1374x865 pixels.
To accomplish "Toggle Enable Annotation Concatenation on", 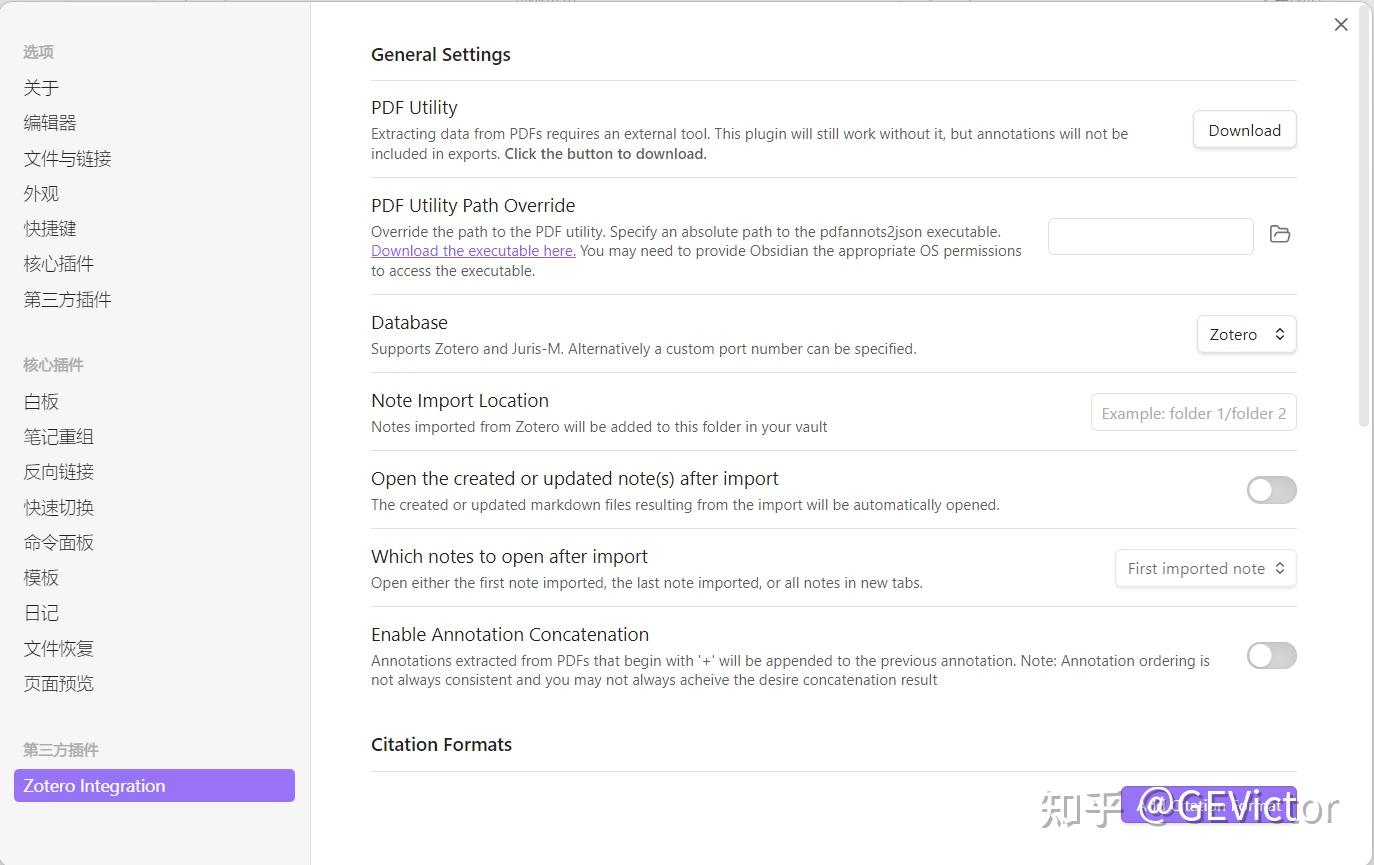I will tap(1271, 655).
